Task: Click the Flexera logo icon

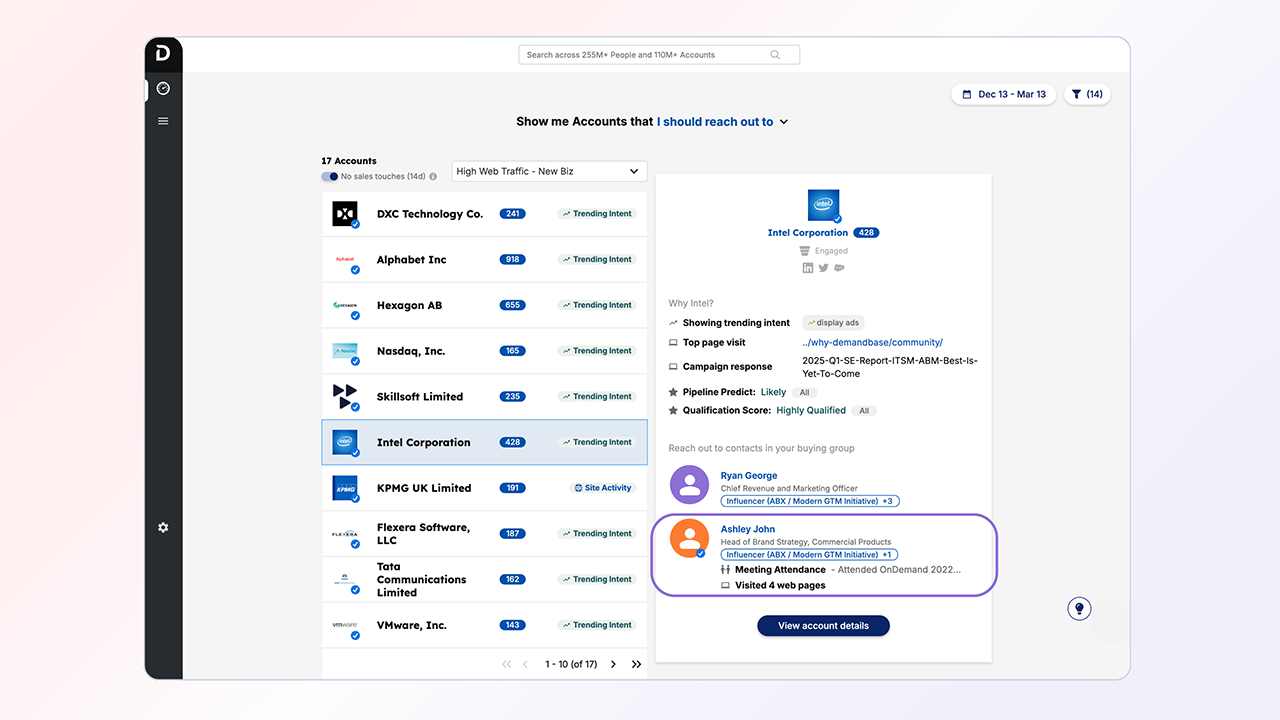Action: [345, 534]
